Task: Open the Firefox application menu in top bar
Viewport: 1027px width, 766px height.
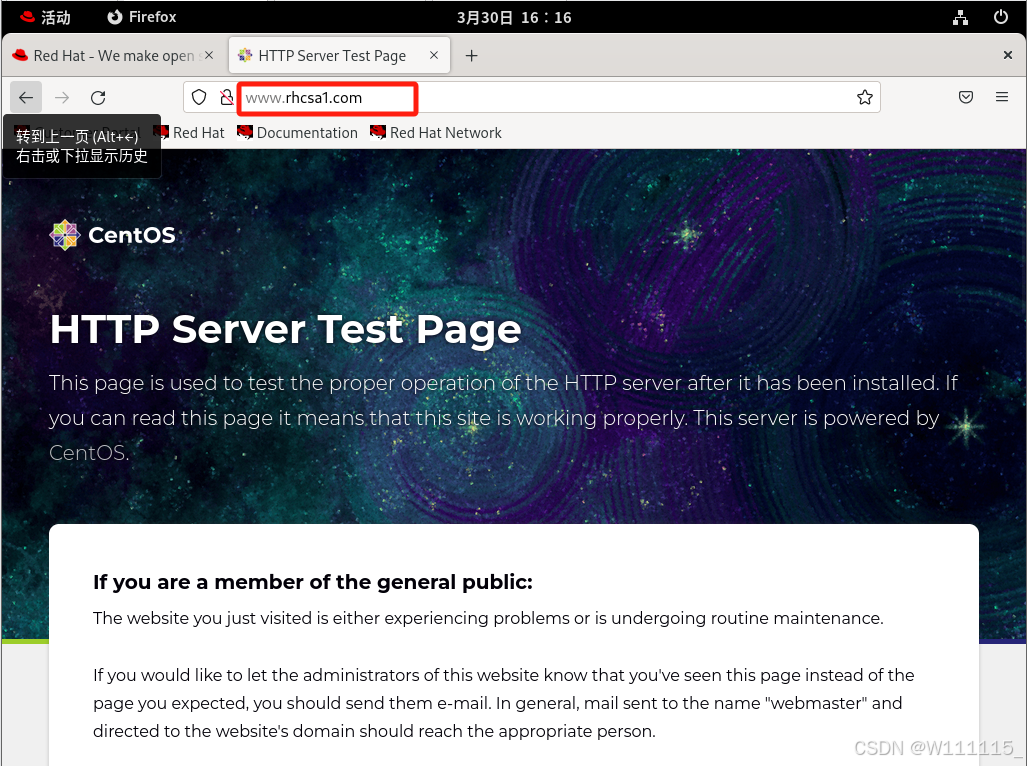Action: [142, 17]
